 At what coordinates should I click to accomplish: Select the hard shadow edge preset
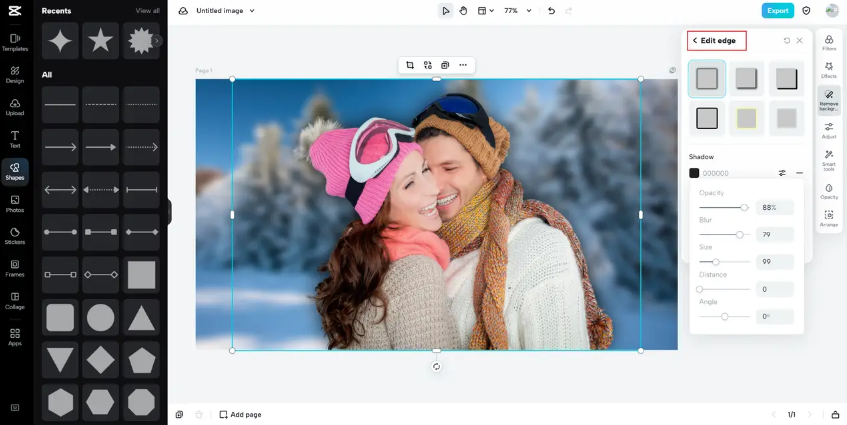pyautogui.click(x=786, y=79)
